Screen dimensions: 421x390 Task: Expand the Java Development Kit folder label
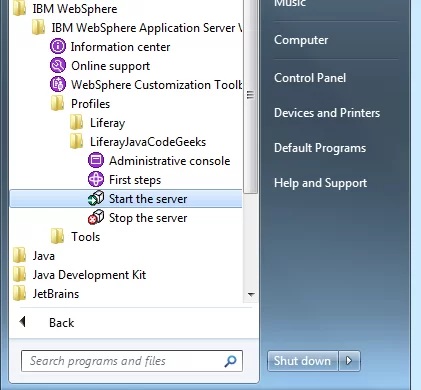[x=89, y=275]
